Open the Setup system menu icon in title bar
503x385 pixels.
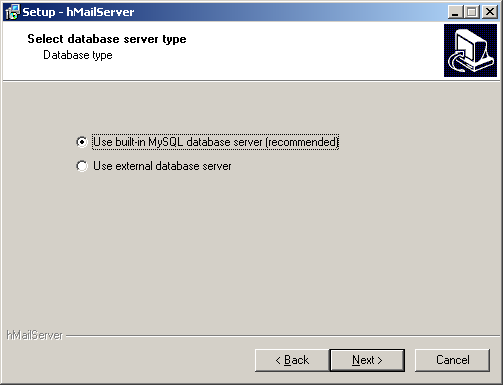(x=12, y=12)
